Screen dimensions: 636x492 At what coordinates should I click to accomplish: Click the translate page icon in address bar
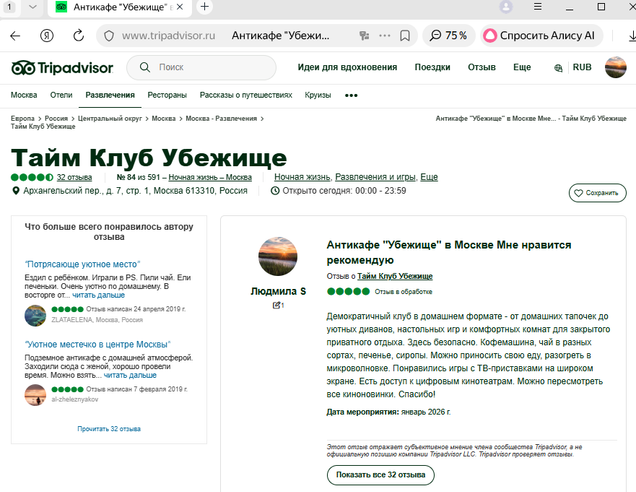[x=364, y=36]
